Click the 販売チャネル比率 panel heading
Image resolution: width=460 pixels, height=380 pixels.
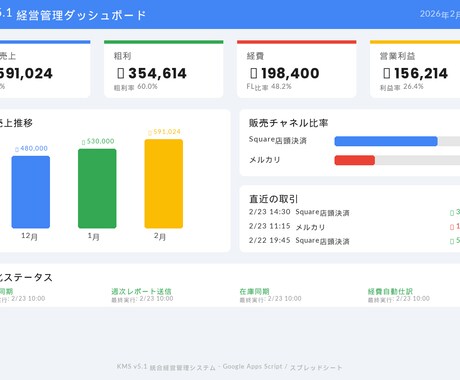(288, 123)
